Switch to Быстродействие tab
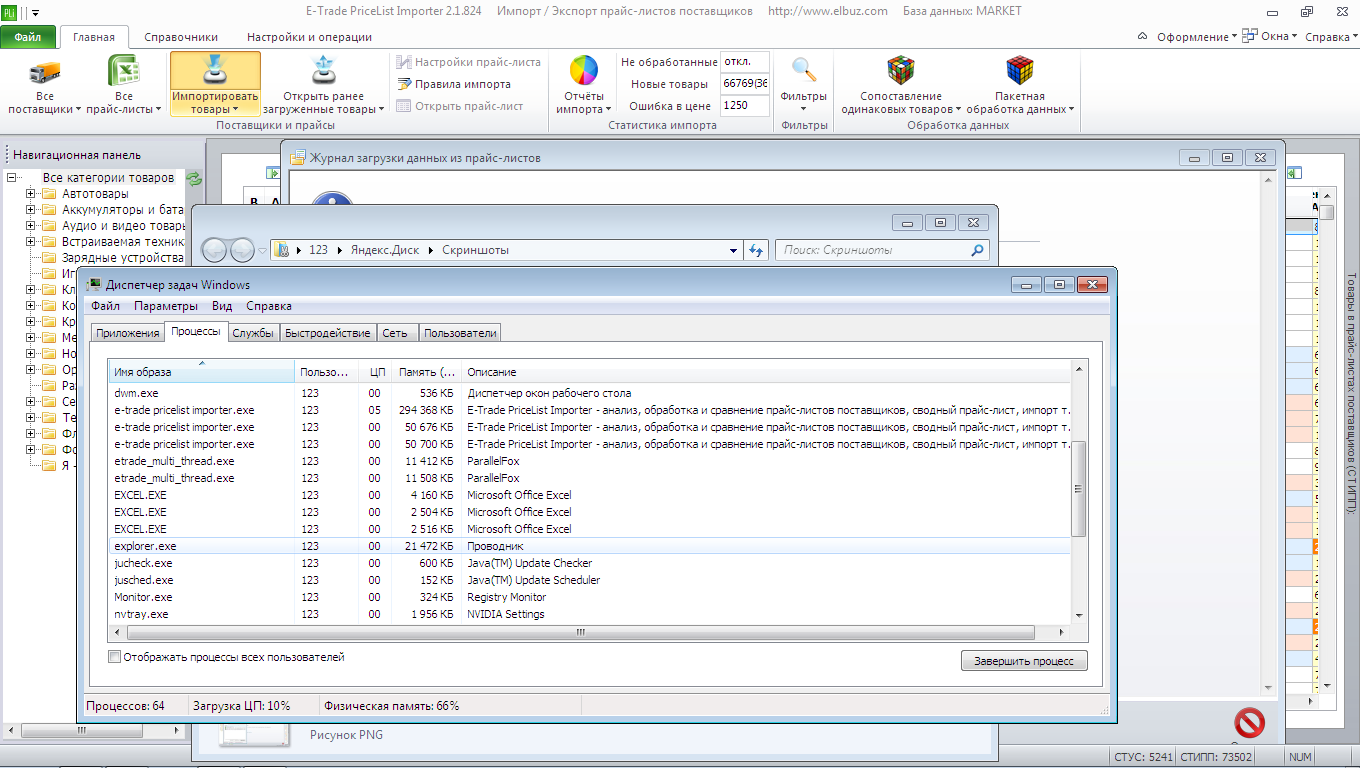Image resolution: width=1360 pixels, height=768 pixels. 327,333
